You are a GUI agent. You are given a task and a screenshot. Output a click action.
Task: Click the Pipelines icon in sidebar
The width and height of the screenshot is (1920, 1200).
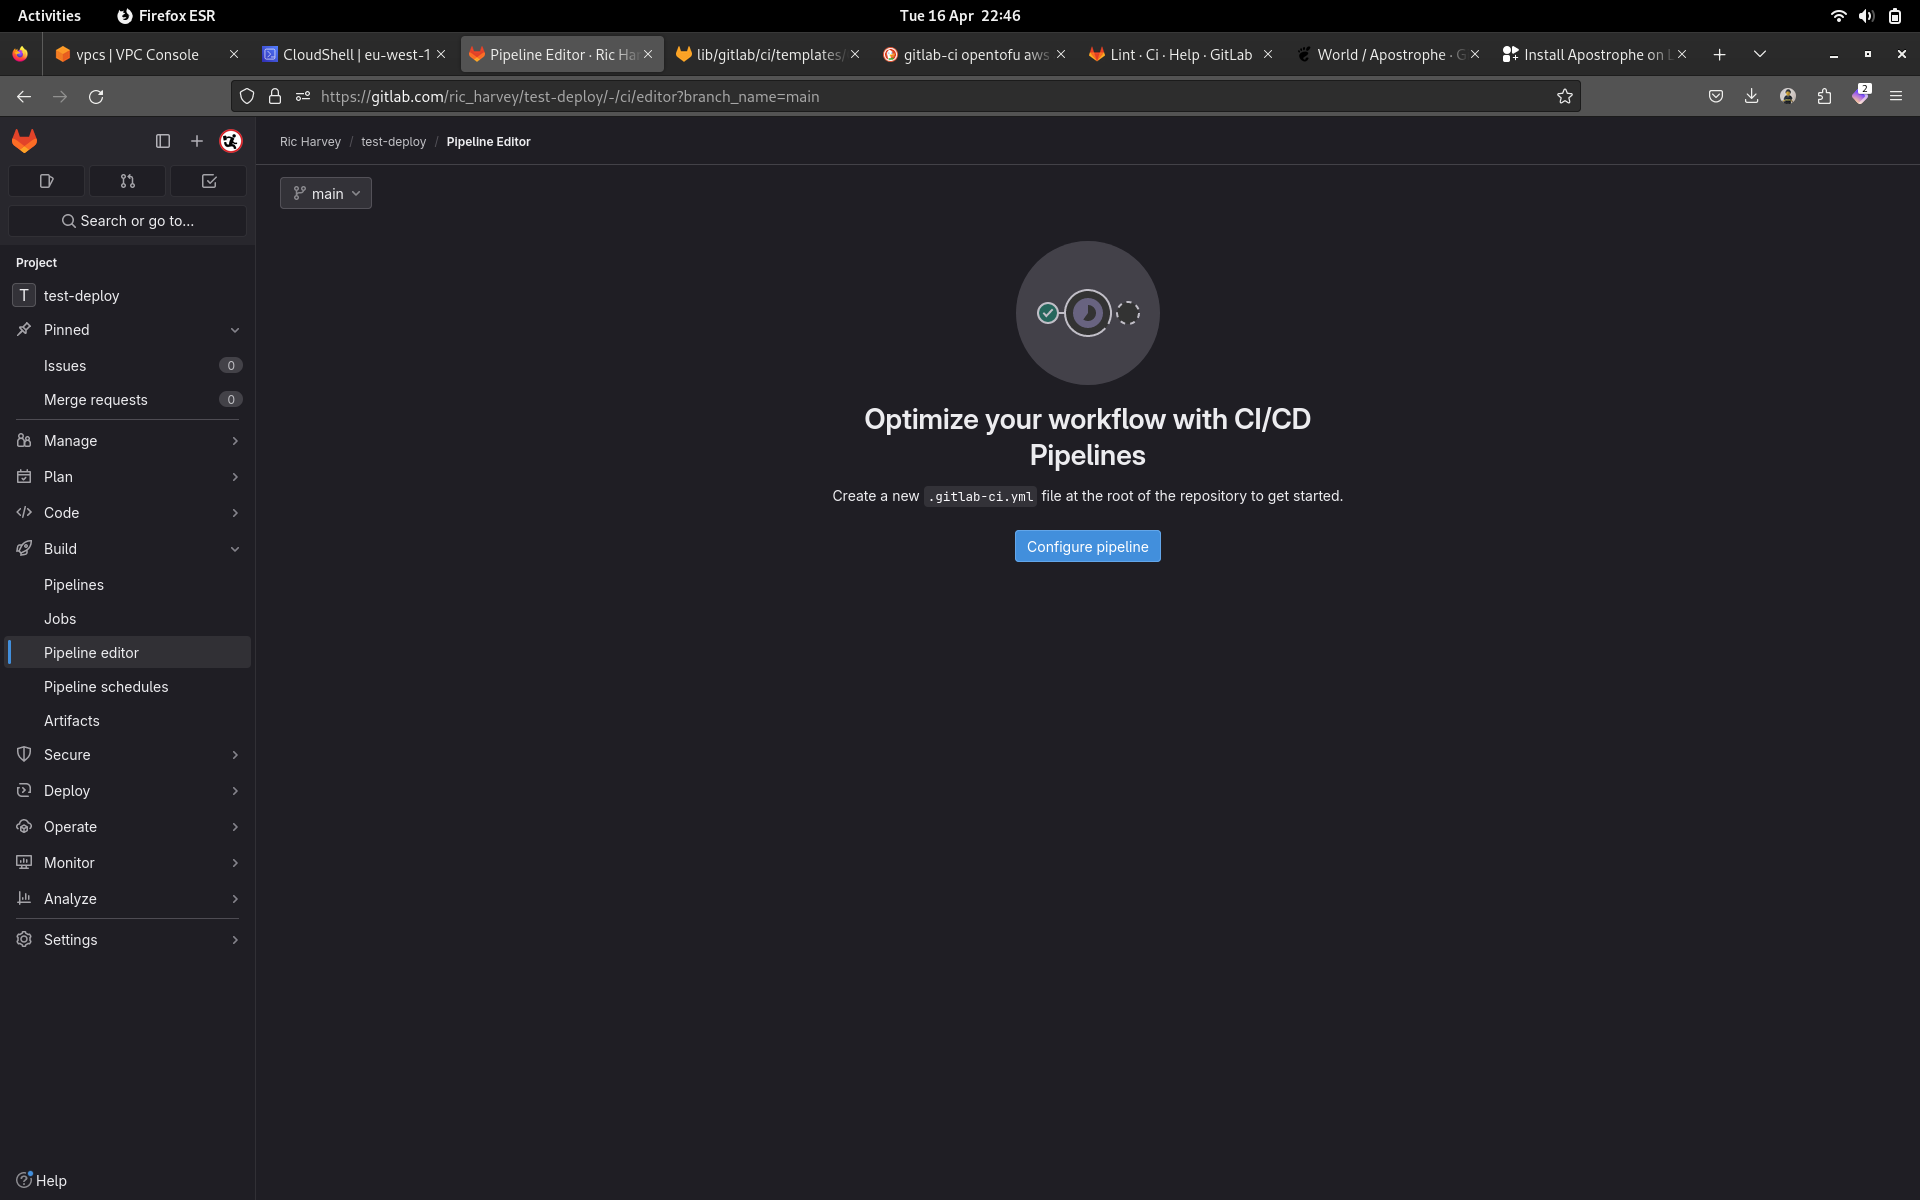click(72, 583)
